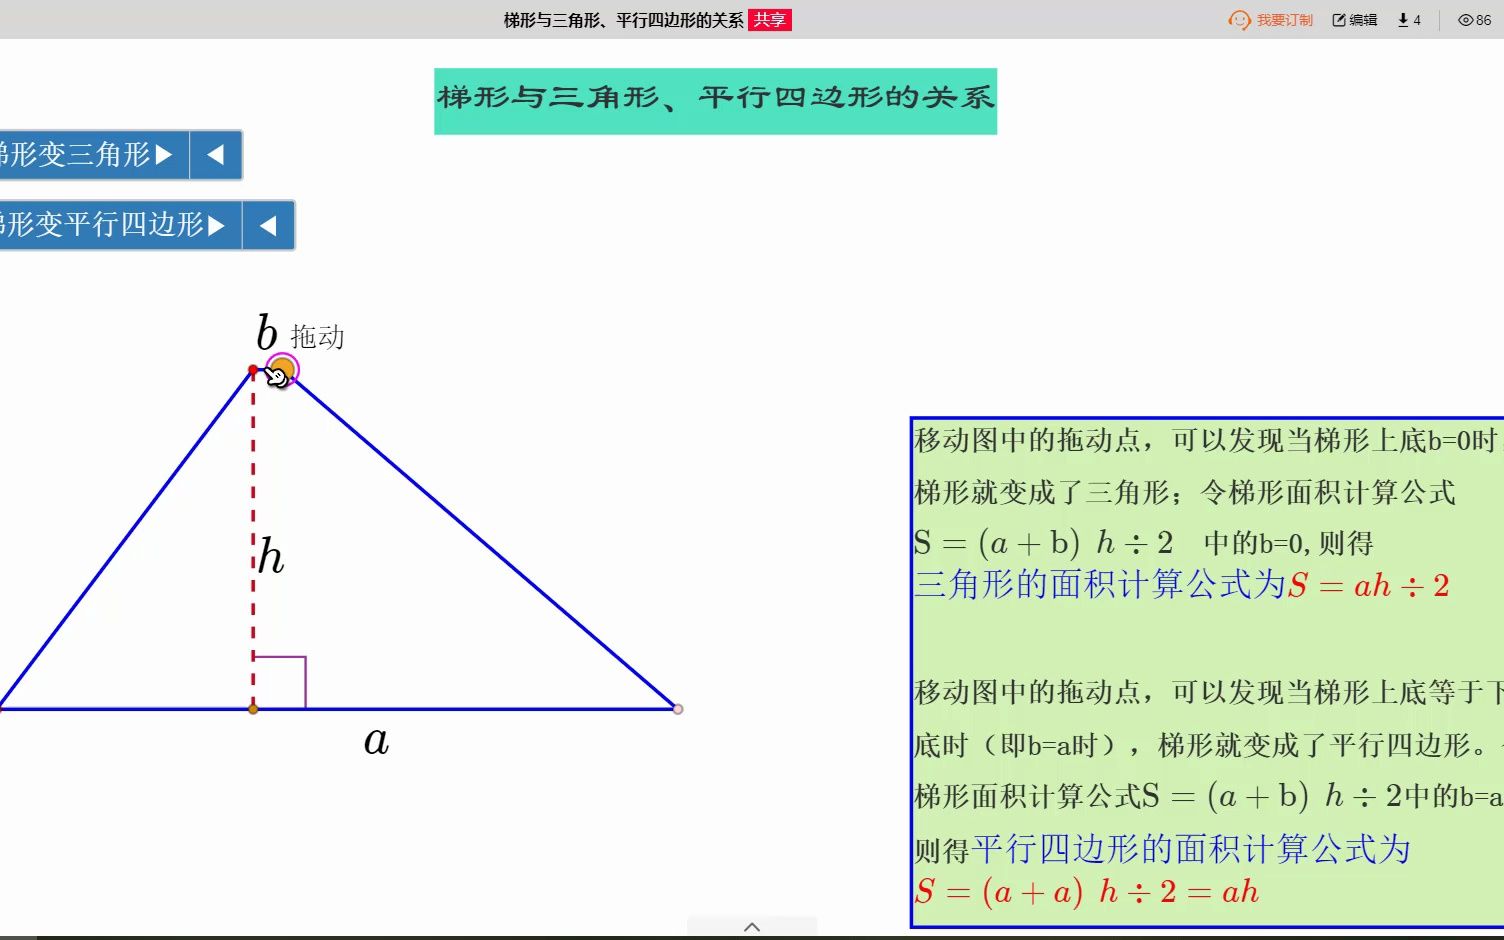Click the orange draggable point b

click(282, 370)
